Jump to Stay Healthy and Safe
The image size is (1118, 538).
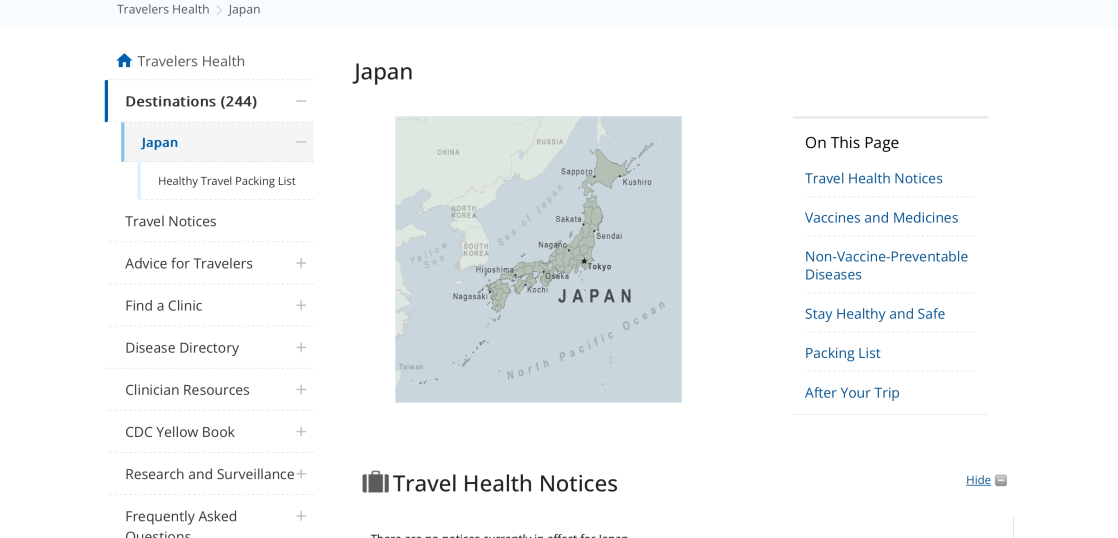point(874,313)
